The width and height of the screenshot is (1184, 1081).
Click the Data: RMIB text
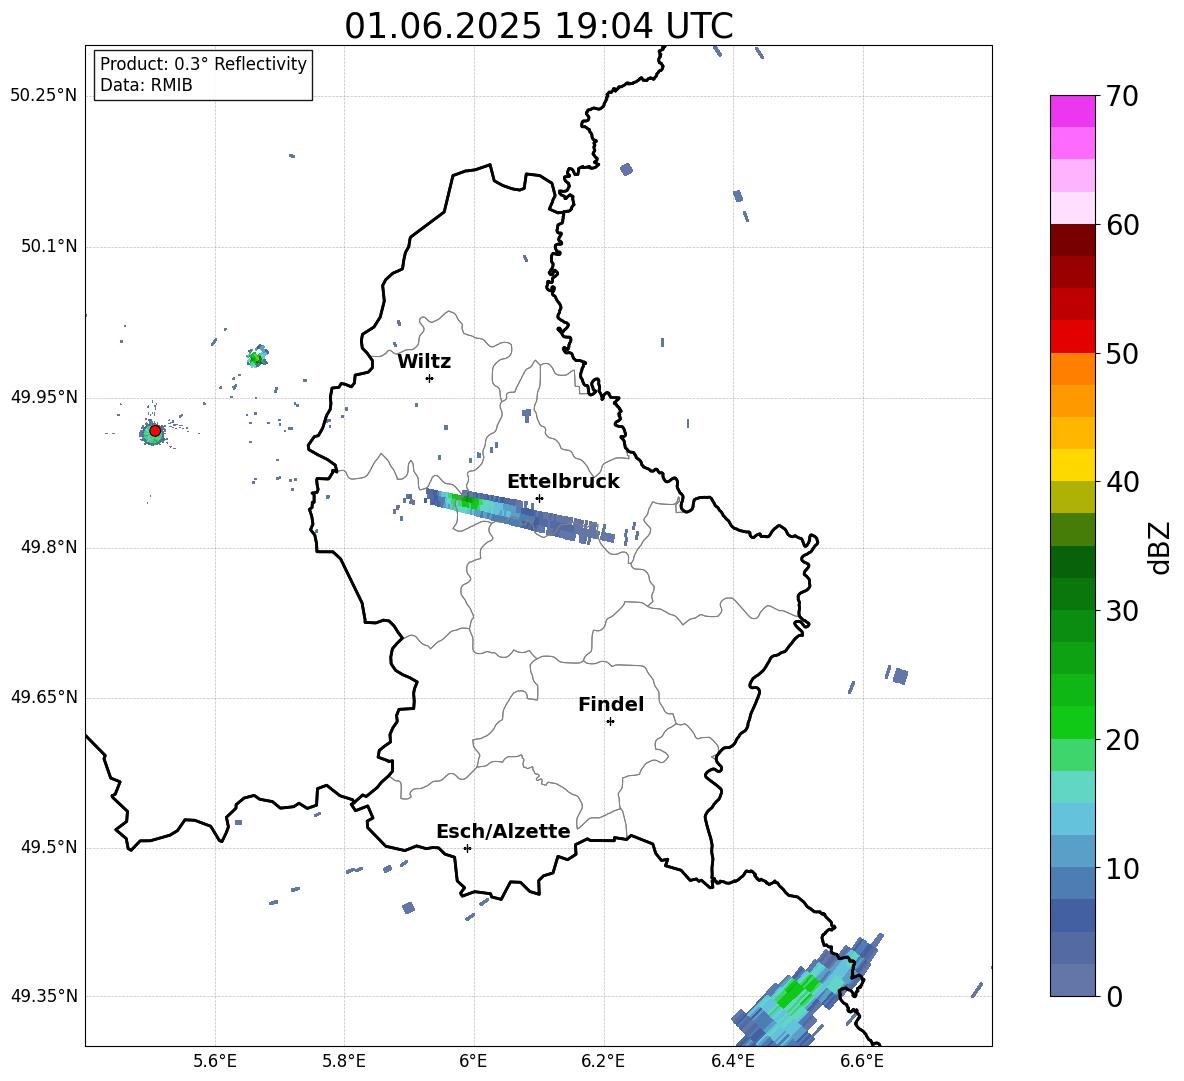[x=146, y=85]
